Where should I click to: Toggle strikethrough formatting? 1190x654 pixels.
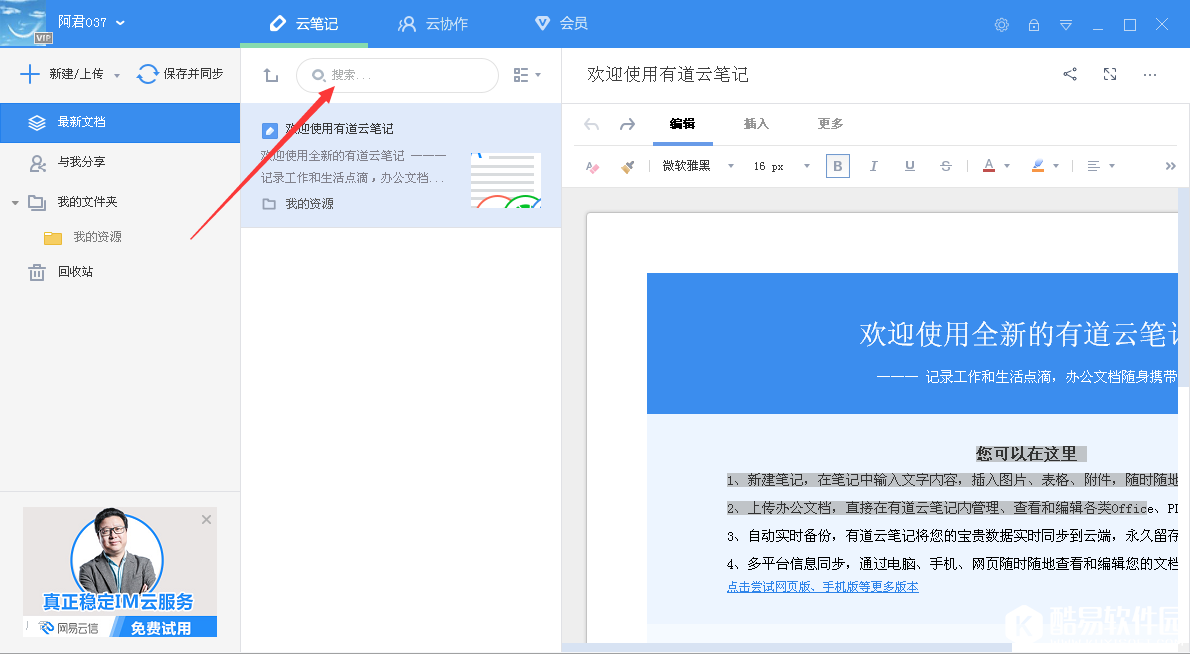945,166
